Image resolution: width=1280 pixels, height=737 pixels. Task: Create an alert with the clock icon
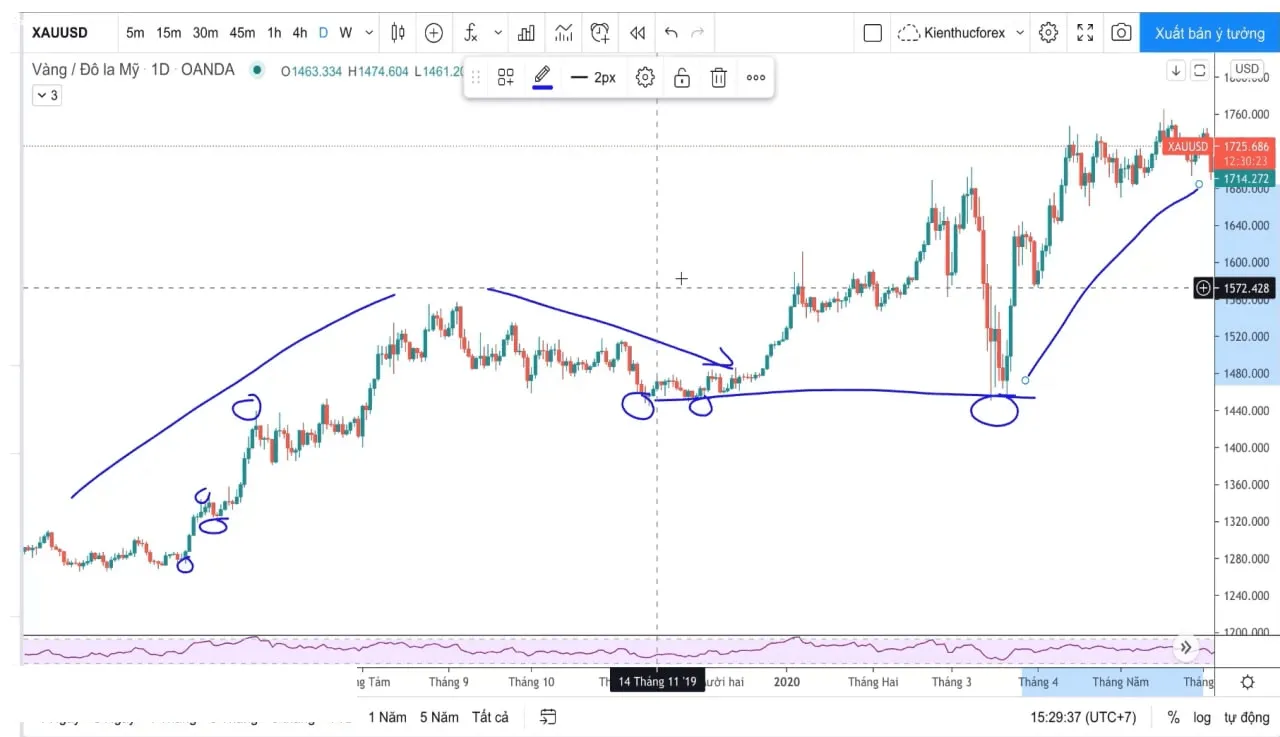coord(600,33)
